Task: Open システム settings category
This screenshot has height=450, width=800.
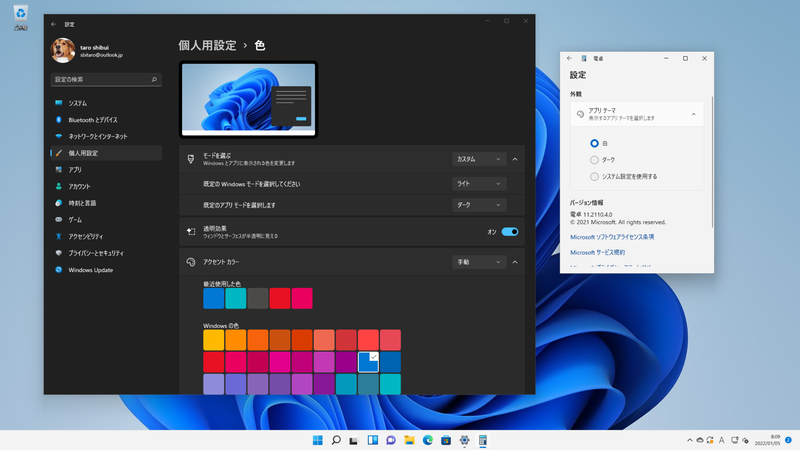Action: click(106, 103)
